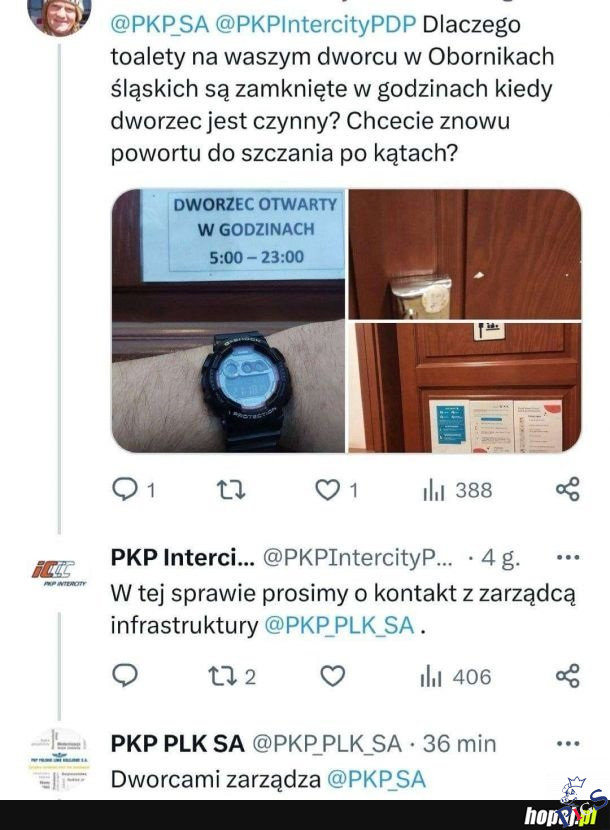Open more options menu on PKP Intercity tweet
Image resolution: width=610 pixels, height=830 pixels.
pyautogui.click(x=569, y=557)
